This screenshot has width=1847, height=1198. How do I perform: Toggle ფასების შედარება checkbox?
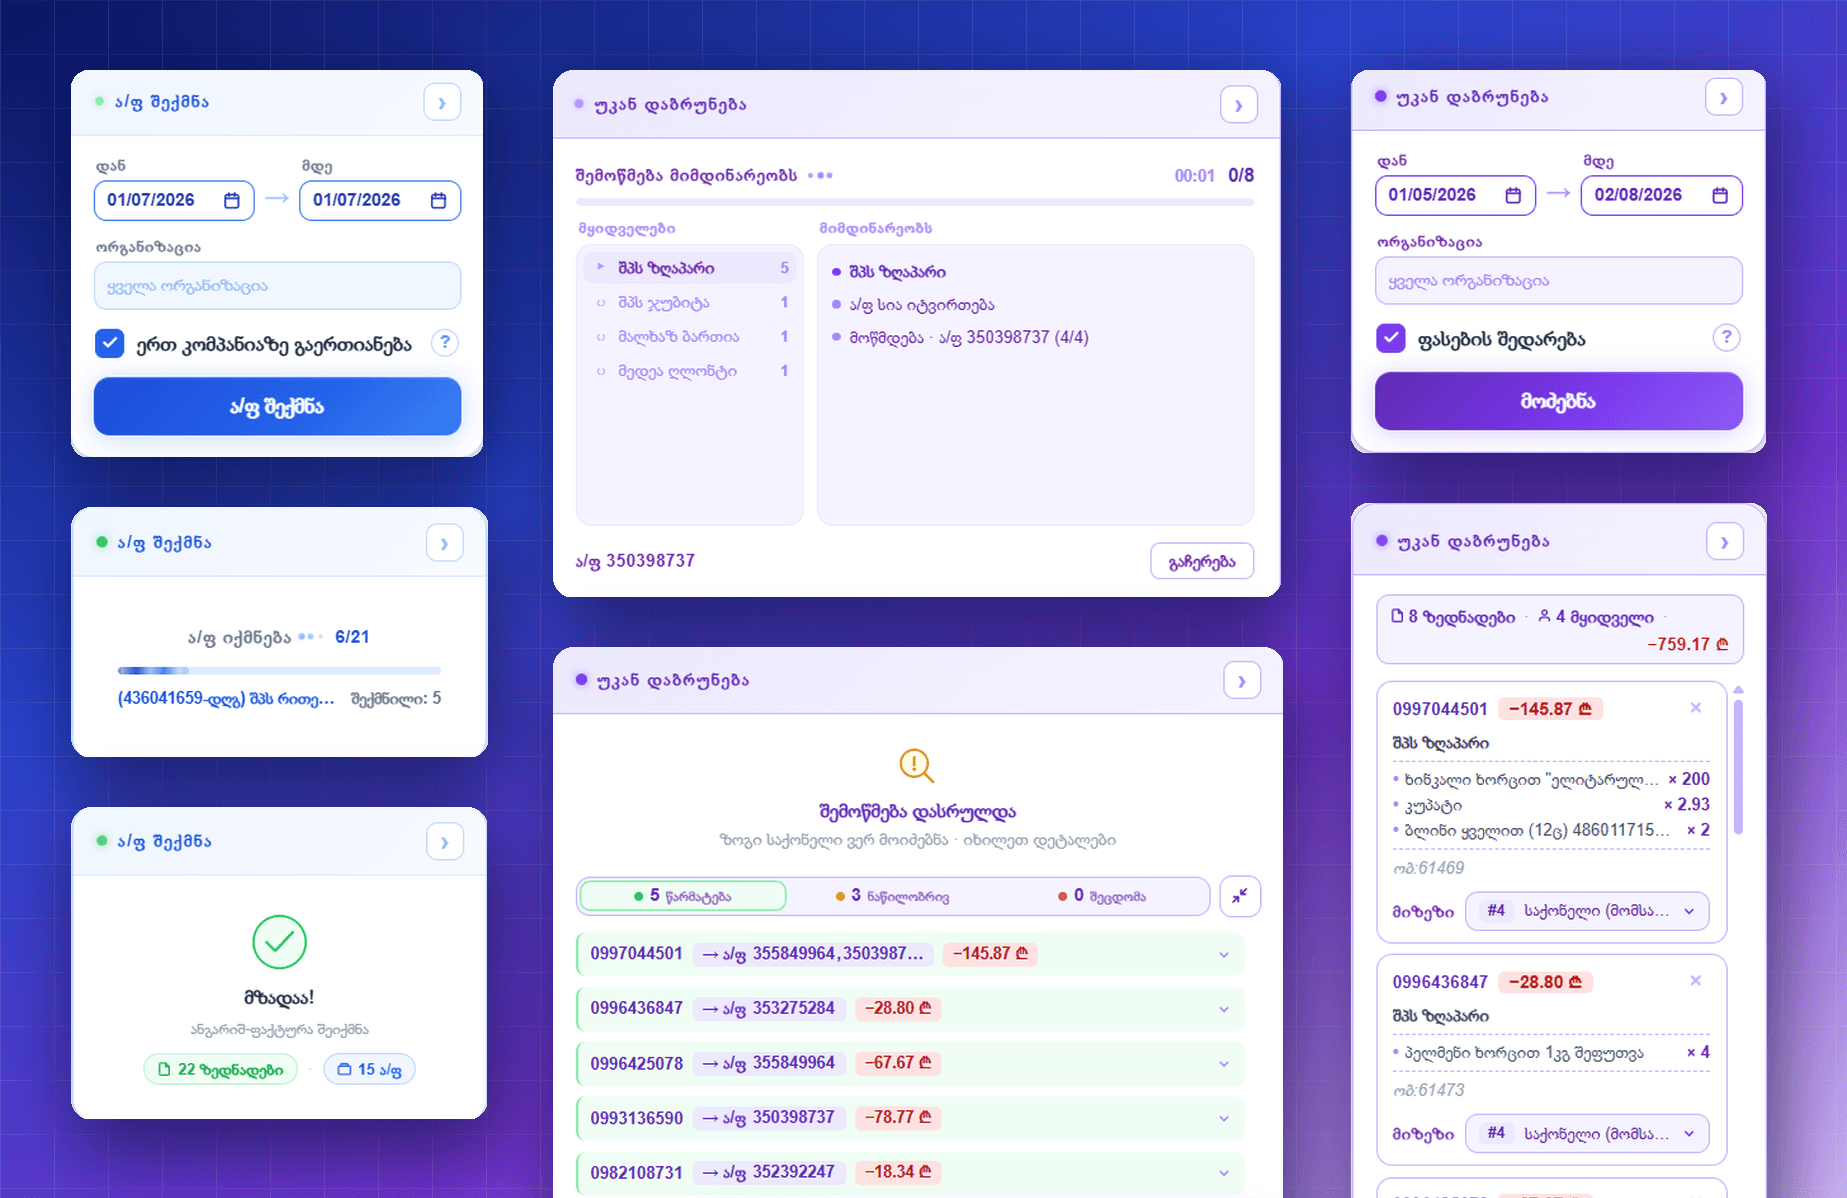(x=1391, y=338)
